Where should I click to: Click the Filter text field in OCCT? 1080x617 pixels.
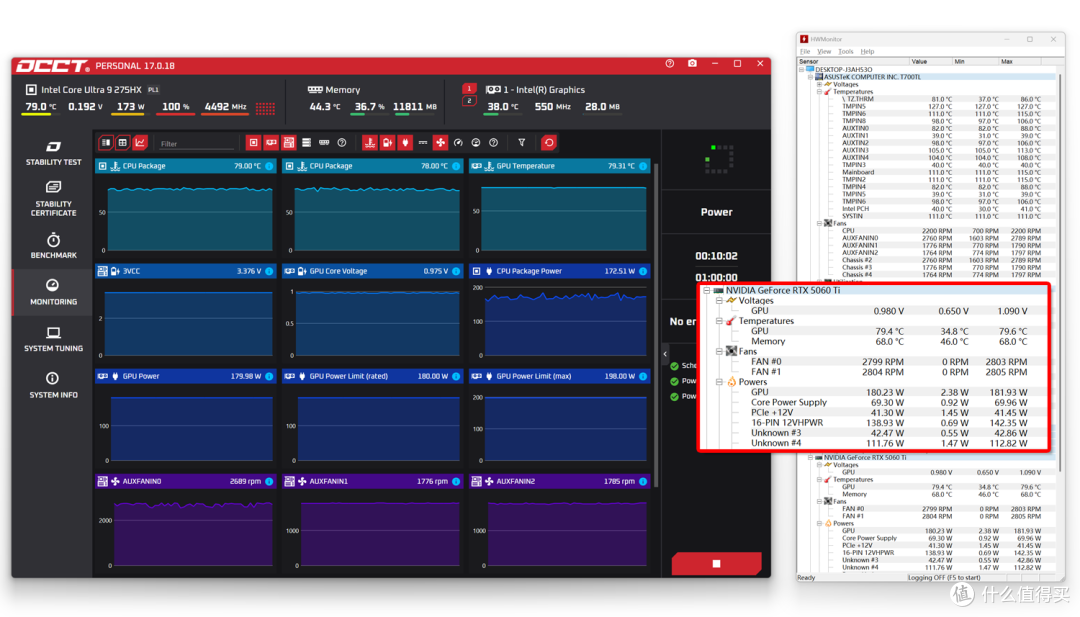coord(196,143)
